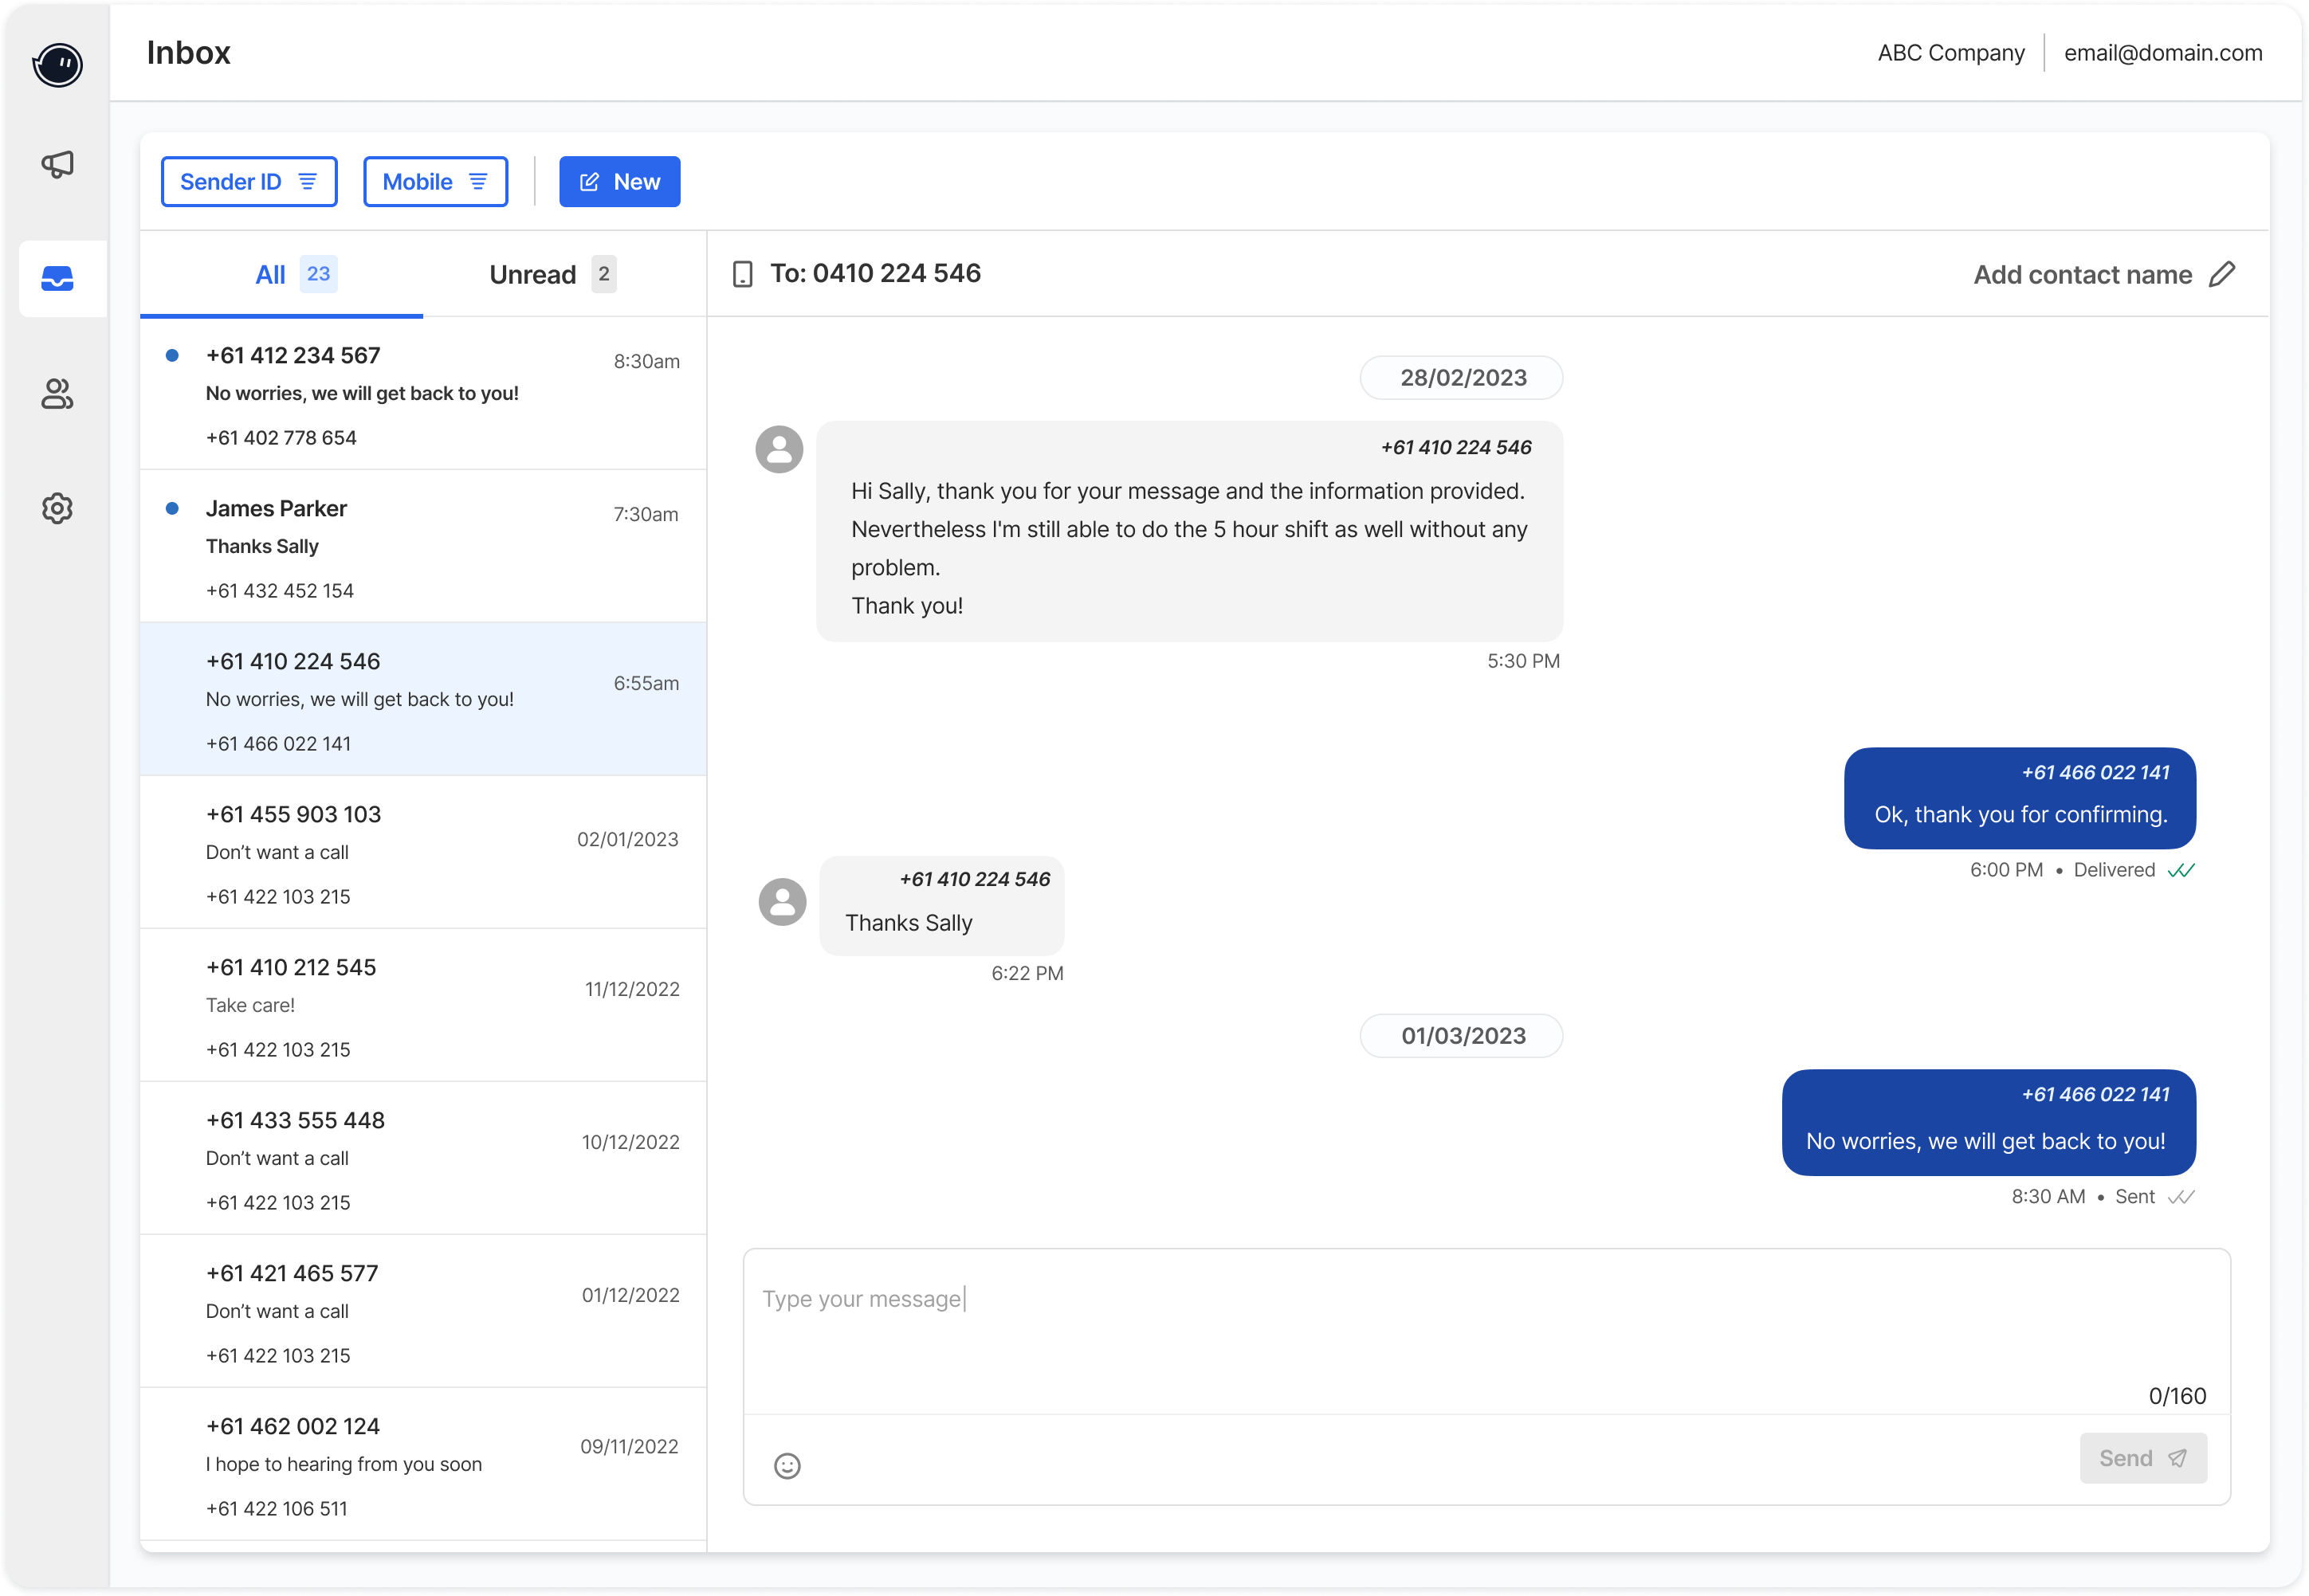The image size is (2309, 1596).
Task: Click avatar beside the 'Thanks Sally' bubble
Action: click(782, 902)
